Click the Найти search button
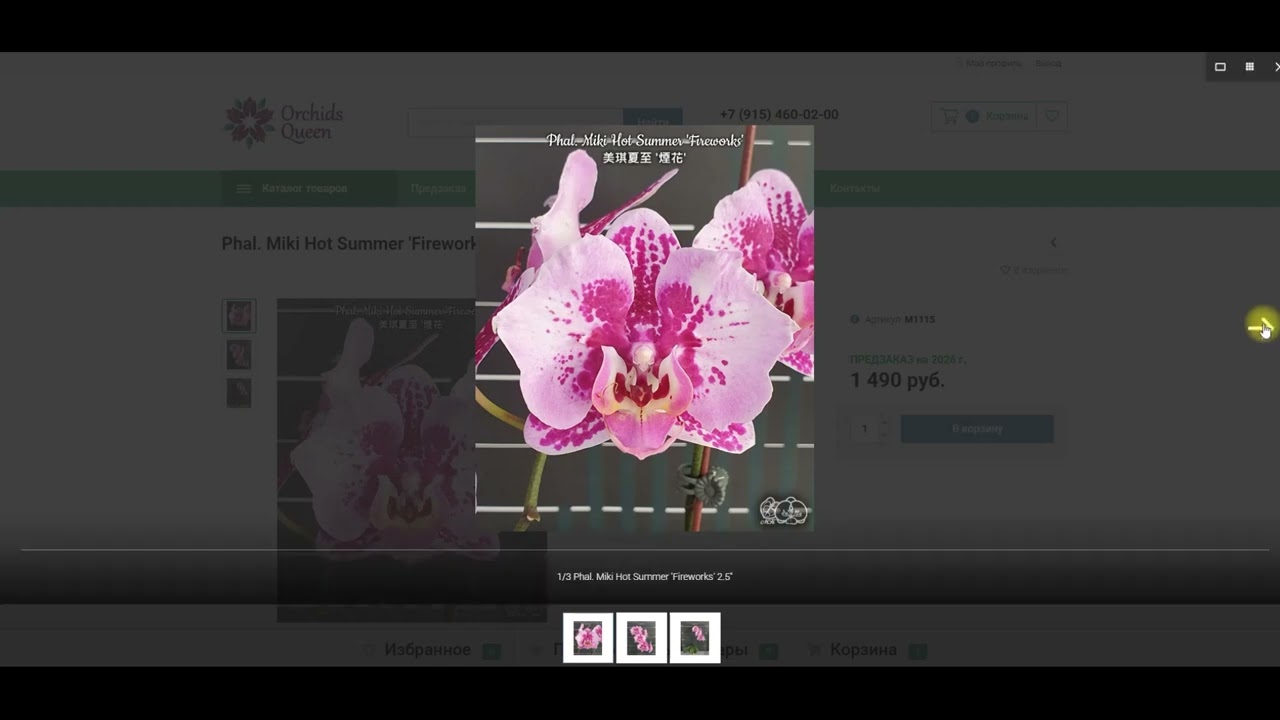This screenshot has width=1280, height=720. (653, 122)
